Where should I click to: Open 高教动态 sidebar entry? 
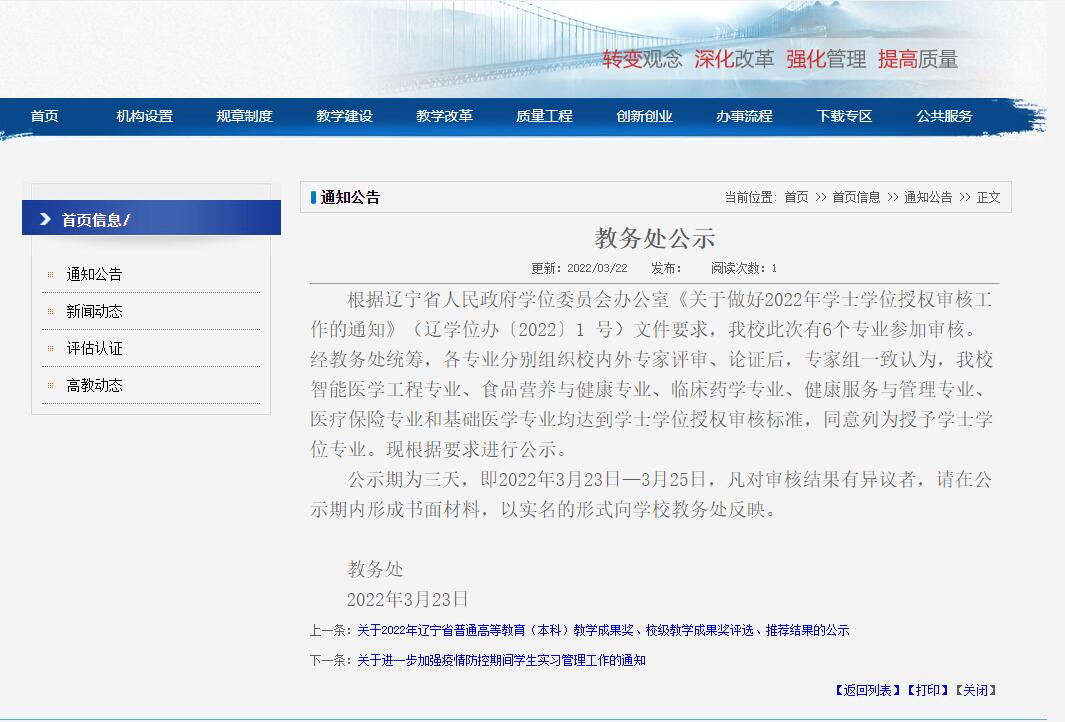[94, 385]
